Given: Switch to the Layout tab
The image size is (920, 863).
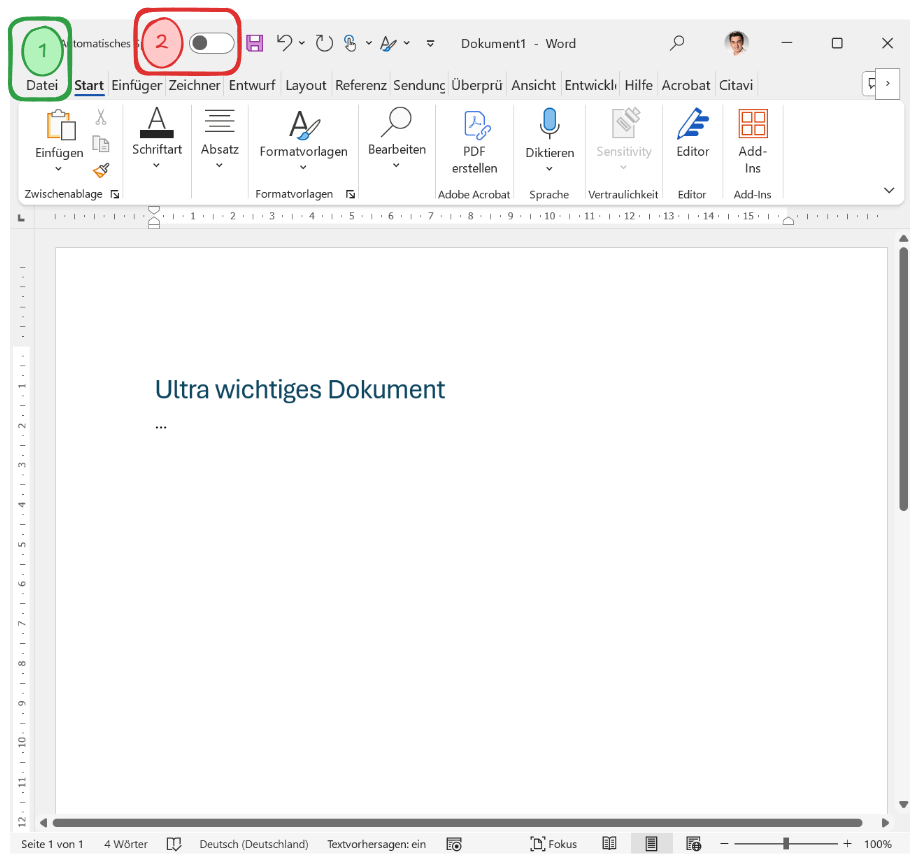Looking at the screenshot, I should 306,85.
